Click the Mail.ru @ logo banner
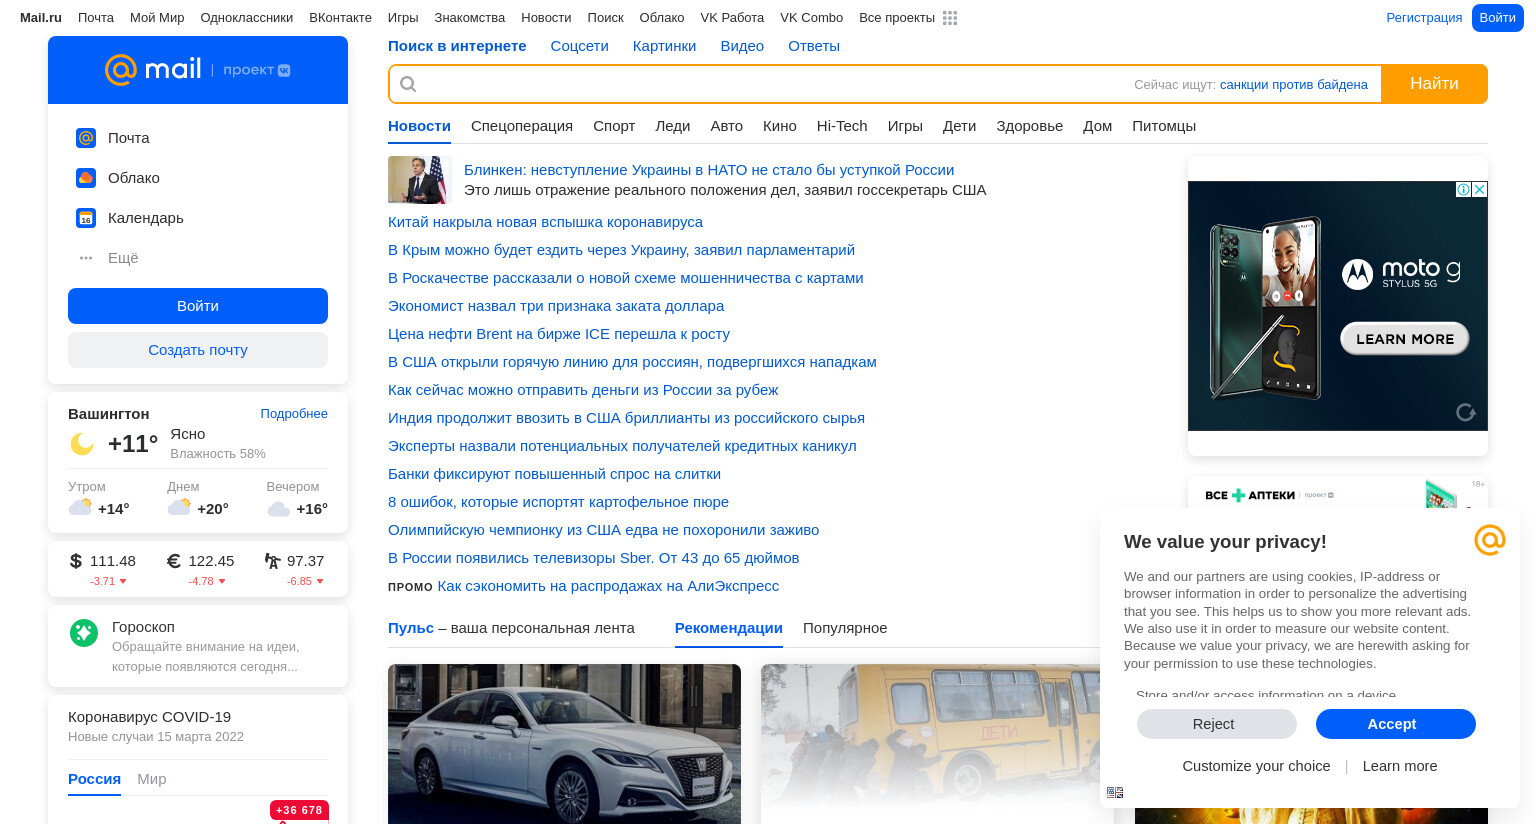This screenshot has height=824, width=1536. click(x=198, y=70)
